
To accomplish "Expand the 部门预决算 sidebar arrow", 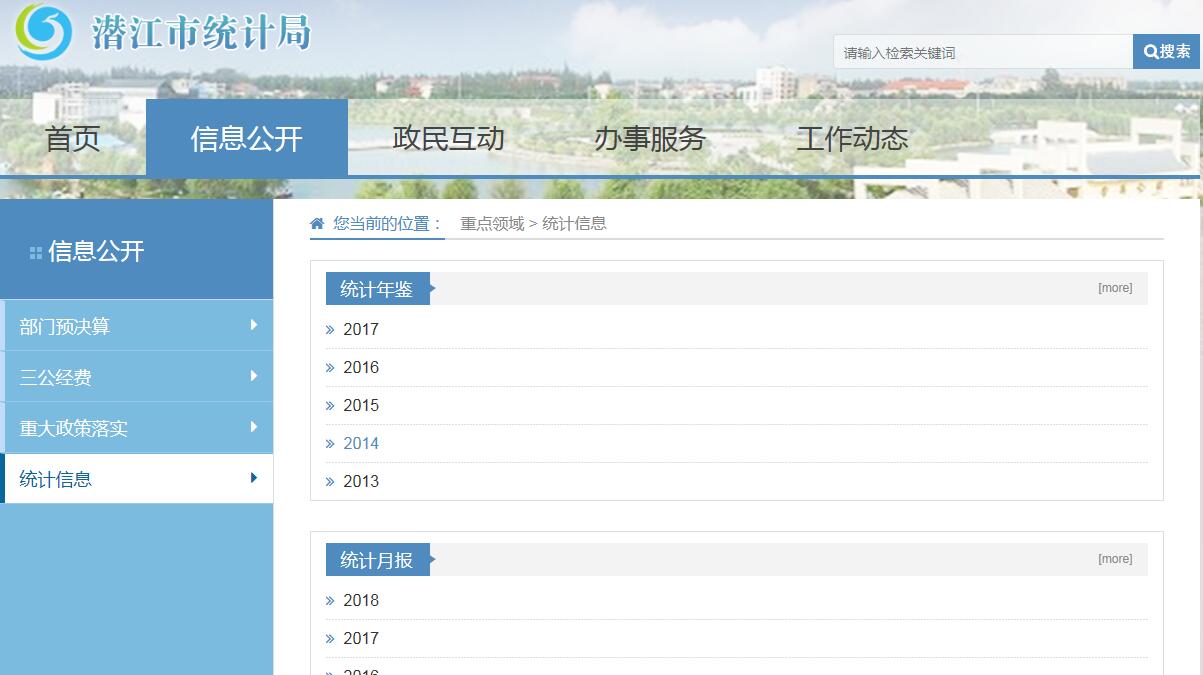I will point(254,325).
